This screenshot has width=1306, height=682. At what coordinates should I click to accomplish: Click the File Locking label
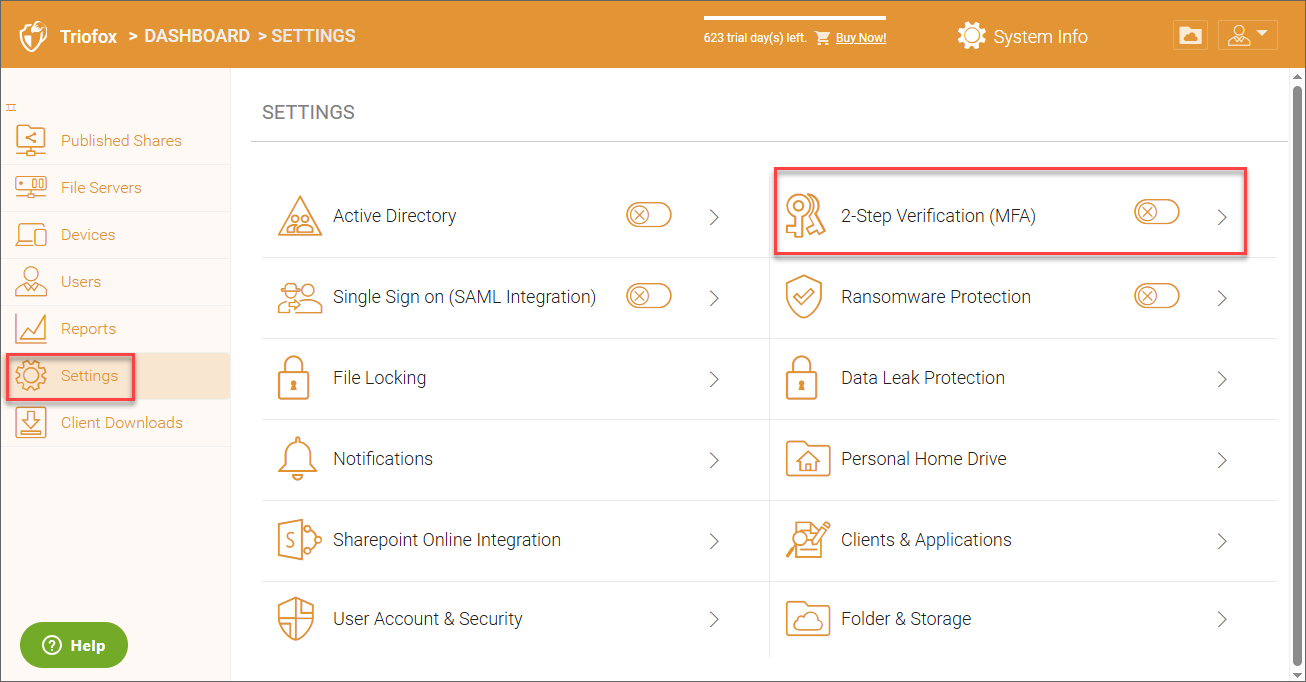(x=380, y=378)
